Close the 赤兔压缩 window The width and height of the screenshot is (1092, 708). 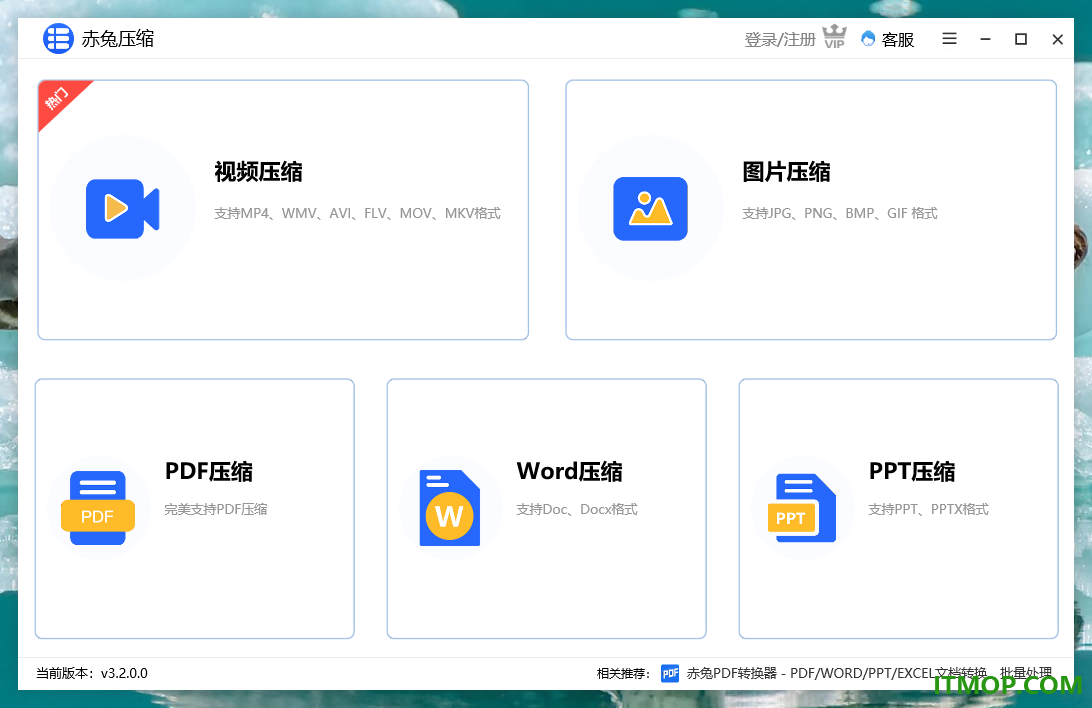click(x=1057, y=40)
